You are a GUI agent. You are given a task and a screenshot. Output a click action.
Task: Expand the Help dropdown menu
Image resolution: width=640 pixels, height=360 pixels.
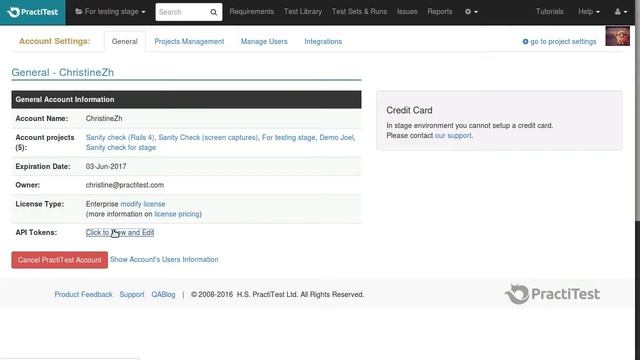click(x=589, y=12)
